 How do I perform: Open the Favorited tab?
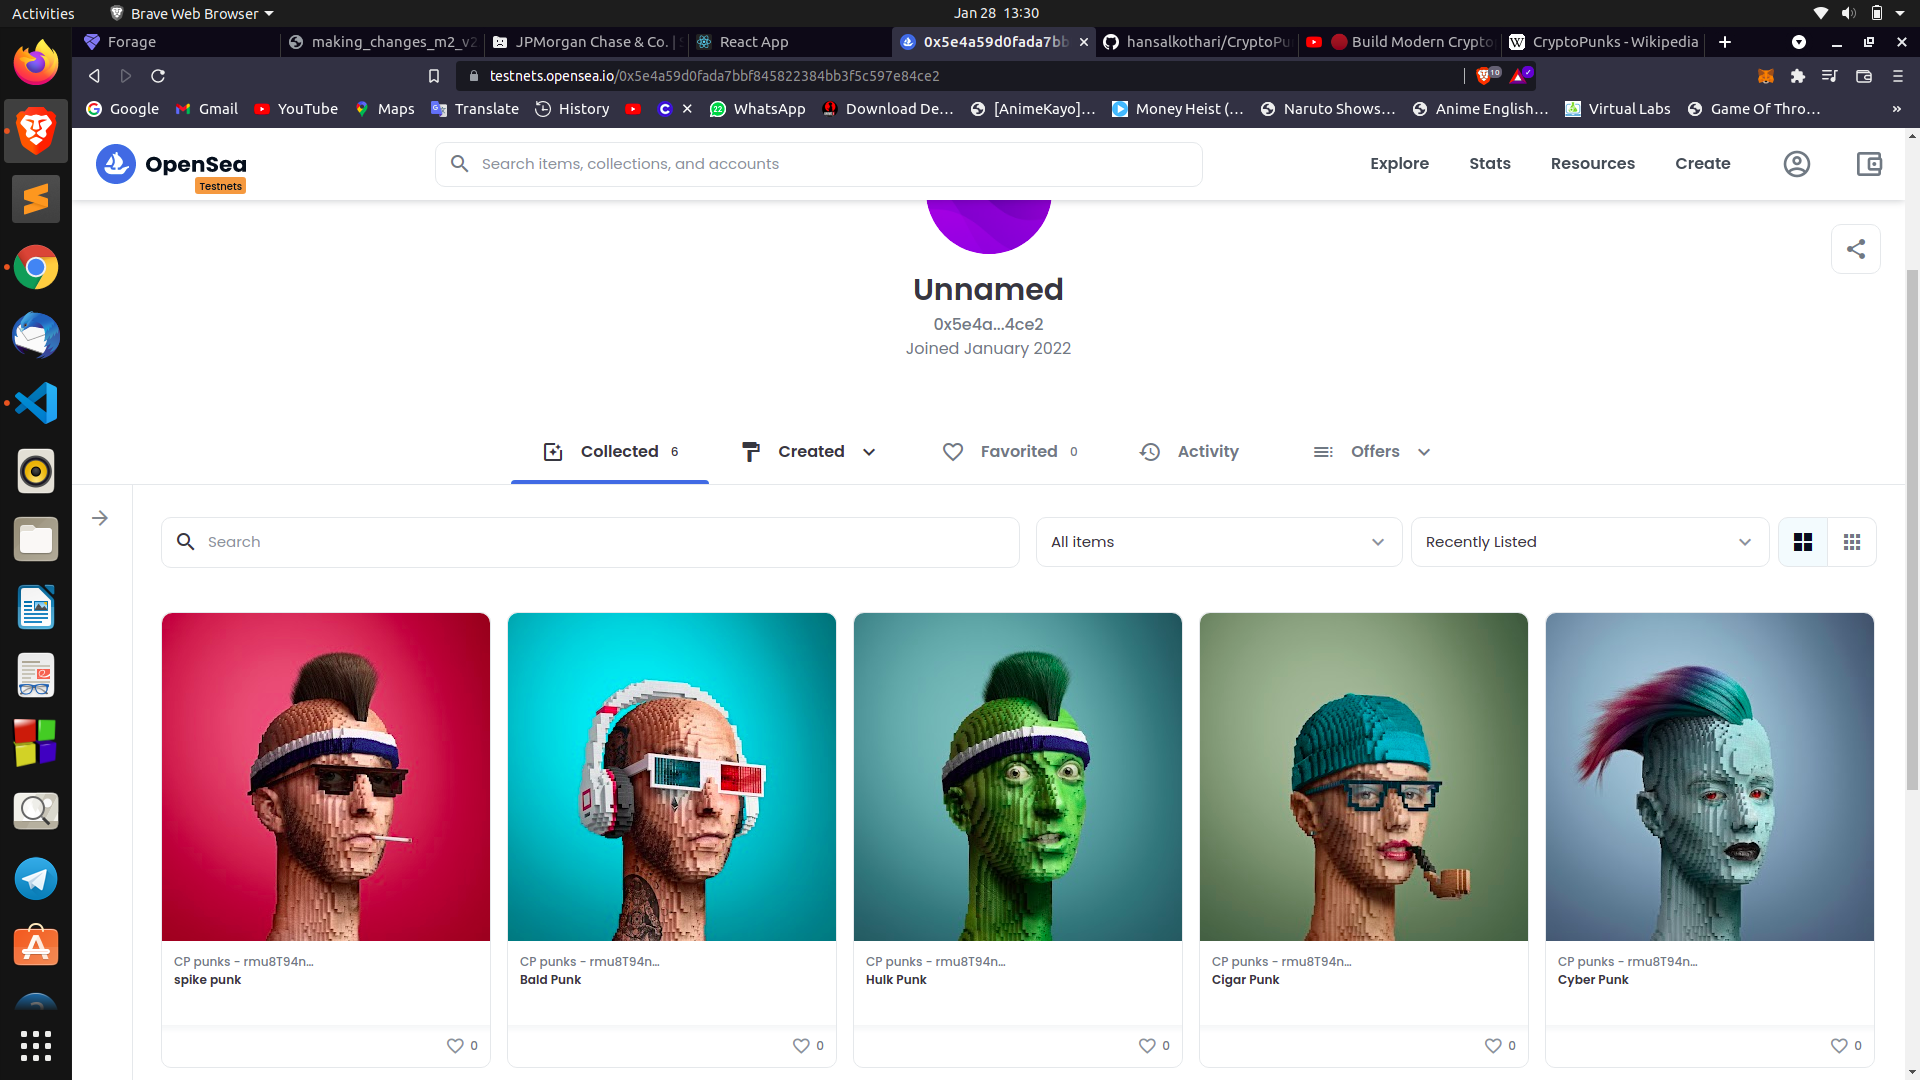click(1010, 452)
